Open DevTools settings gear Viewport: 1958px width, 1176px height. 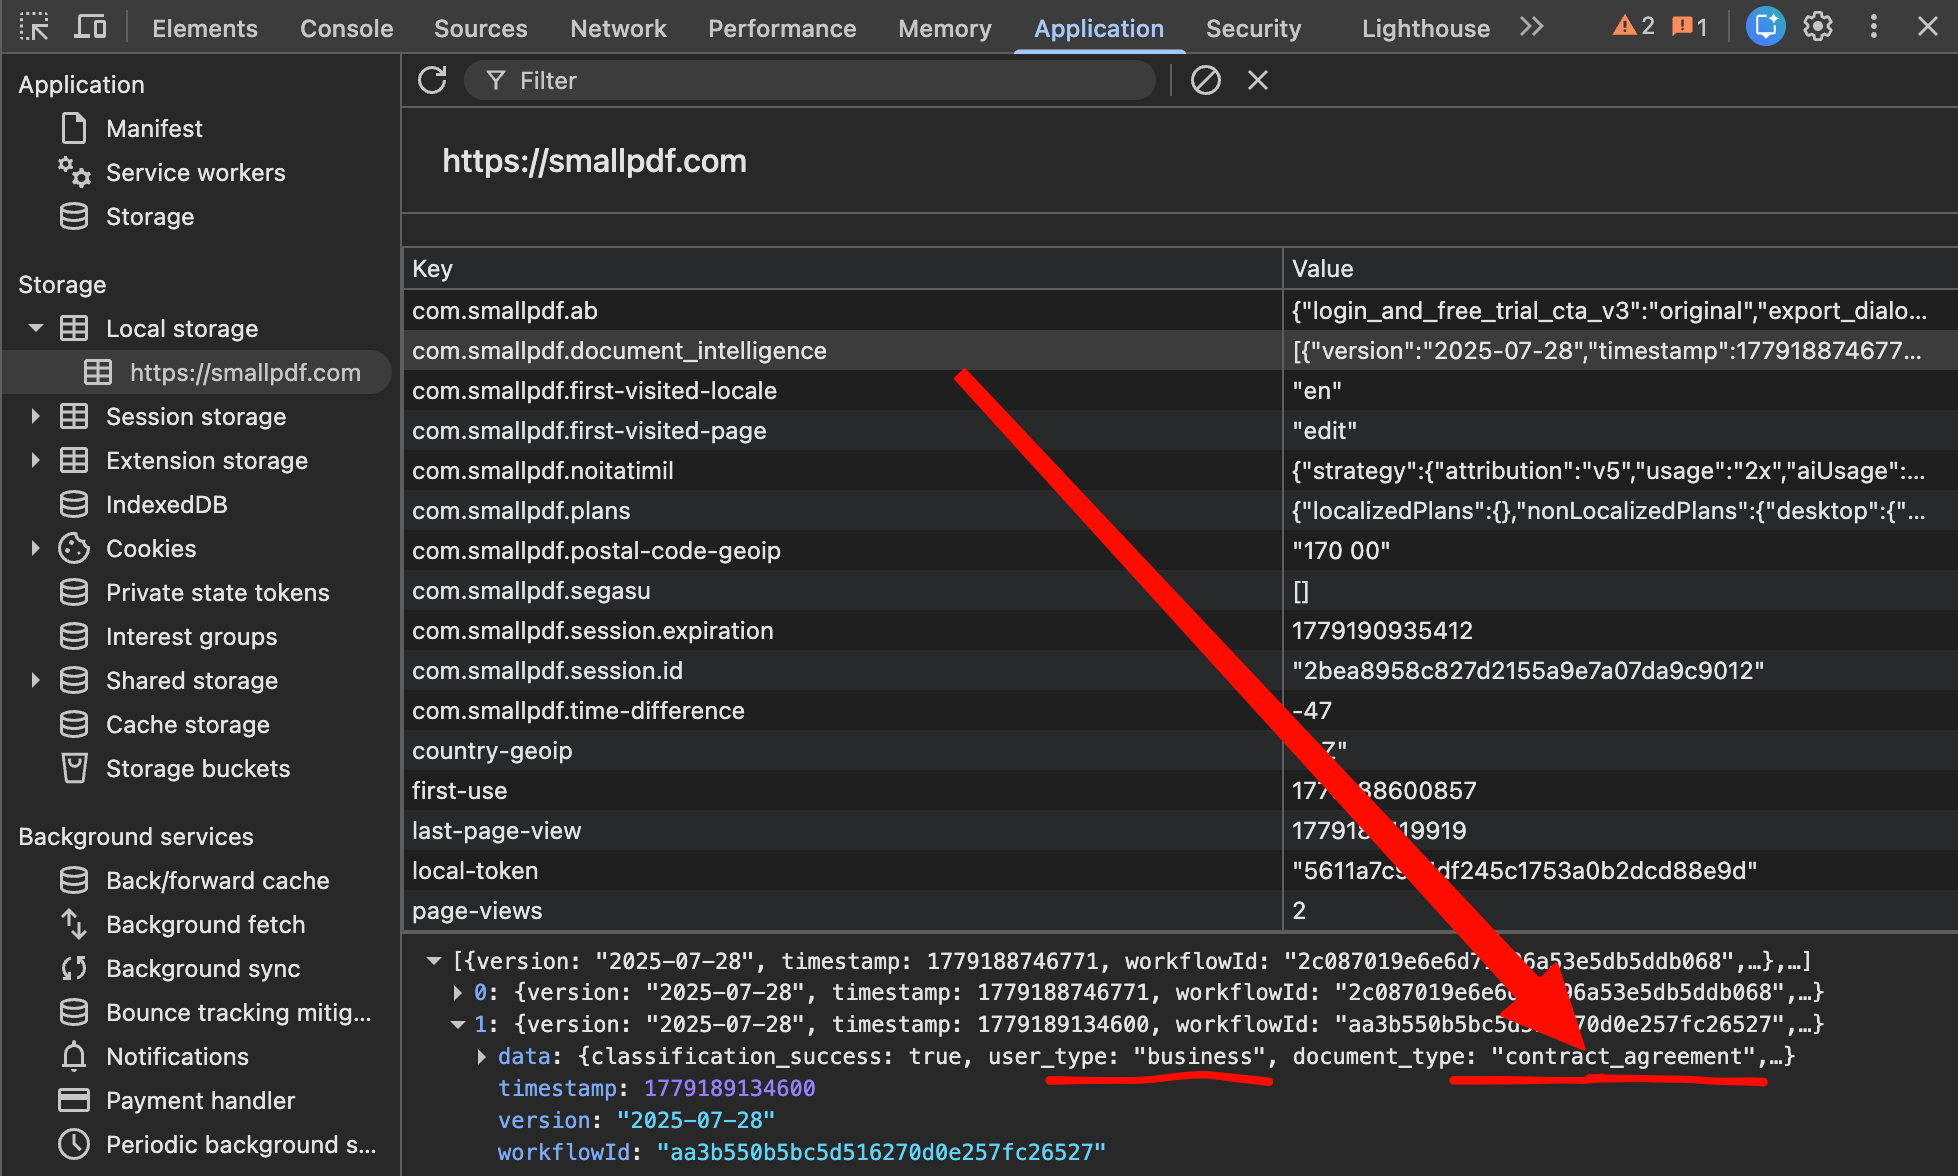pos(1818,27)
